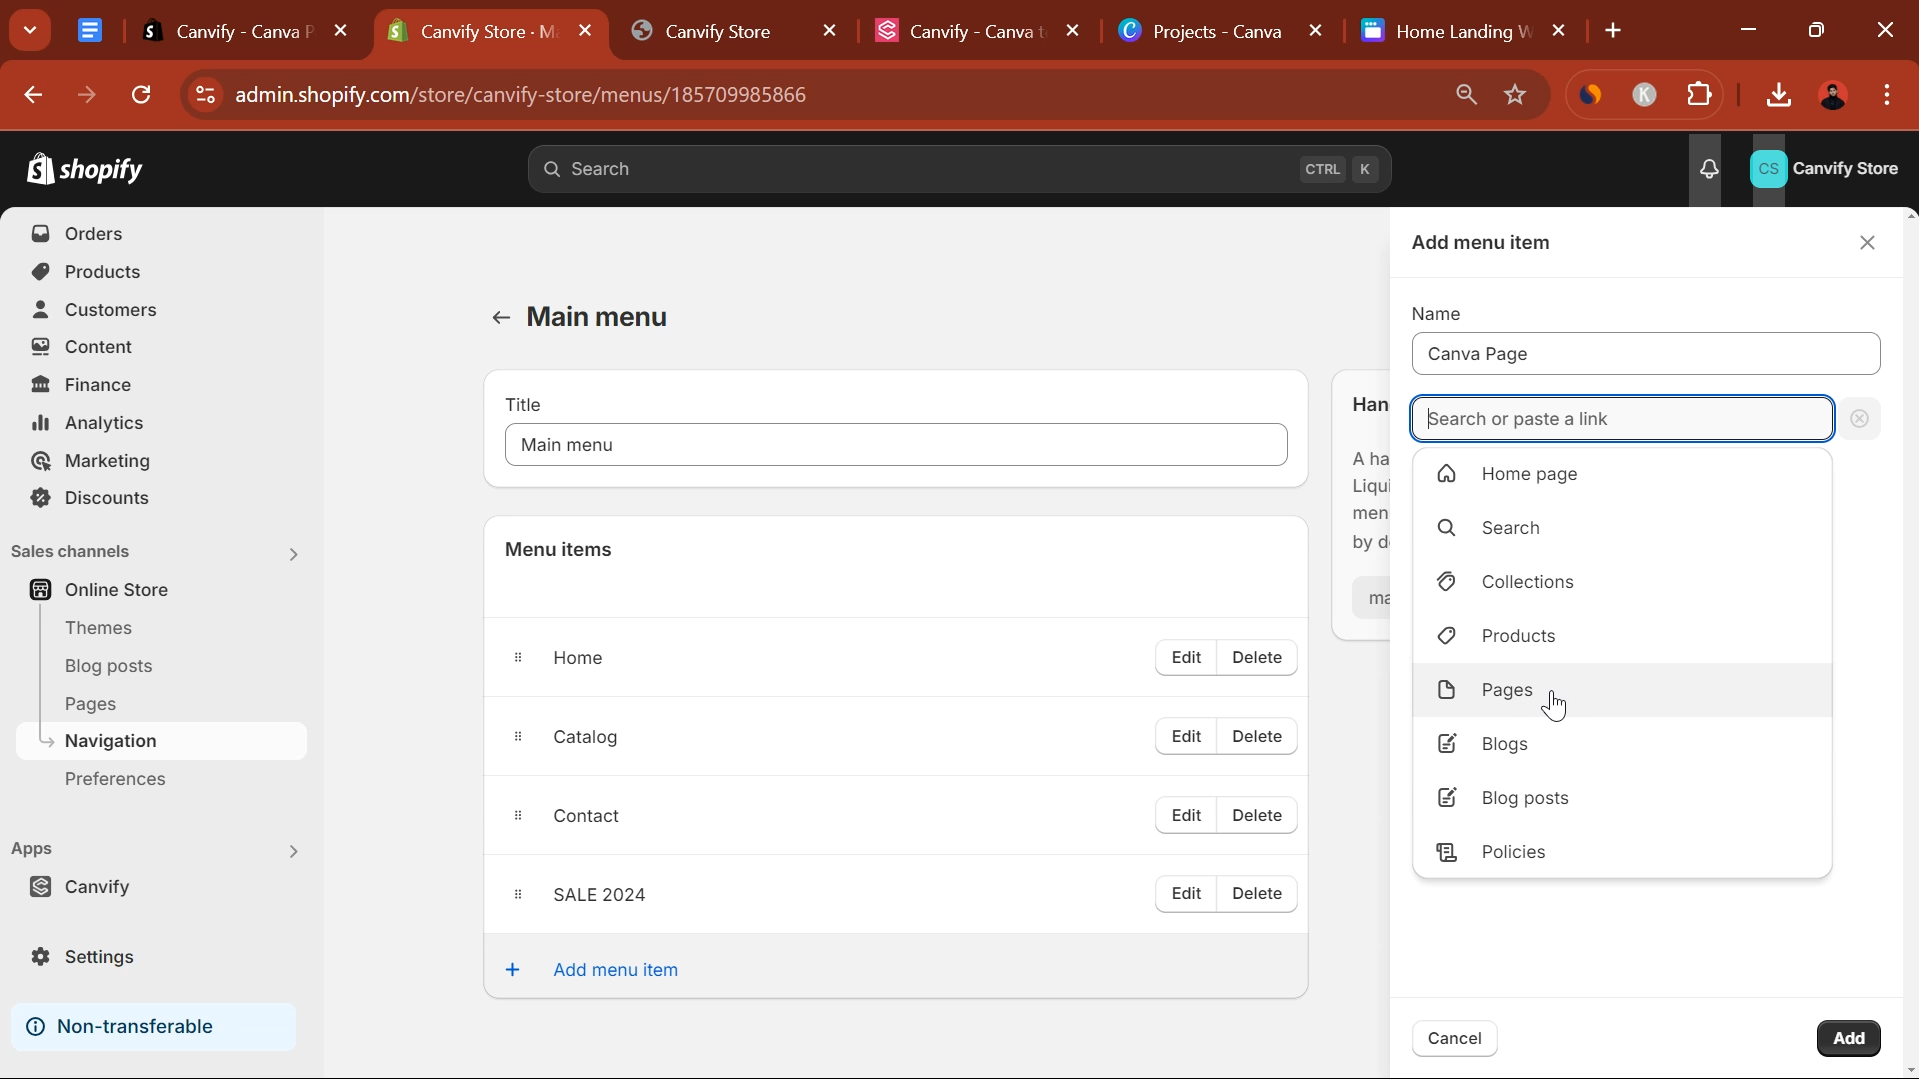1919x1079 pixels.
Task: Open Themes in sidebar
Action: click(98, 628)
